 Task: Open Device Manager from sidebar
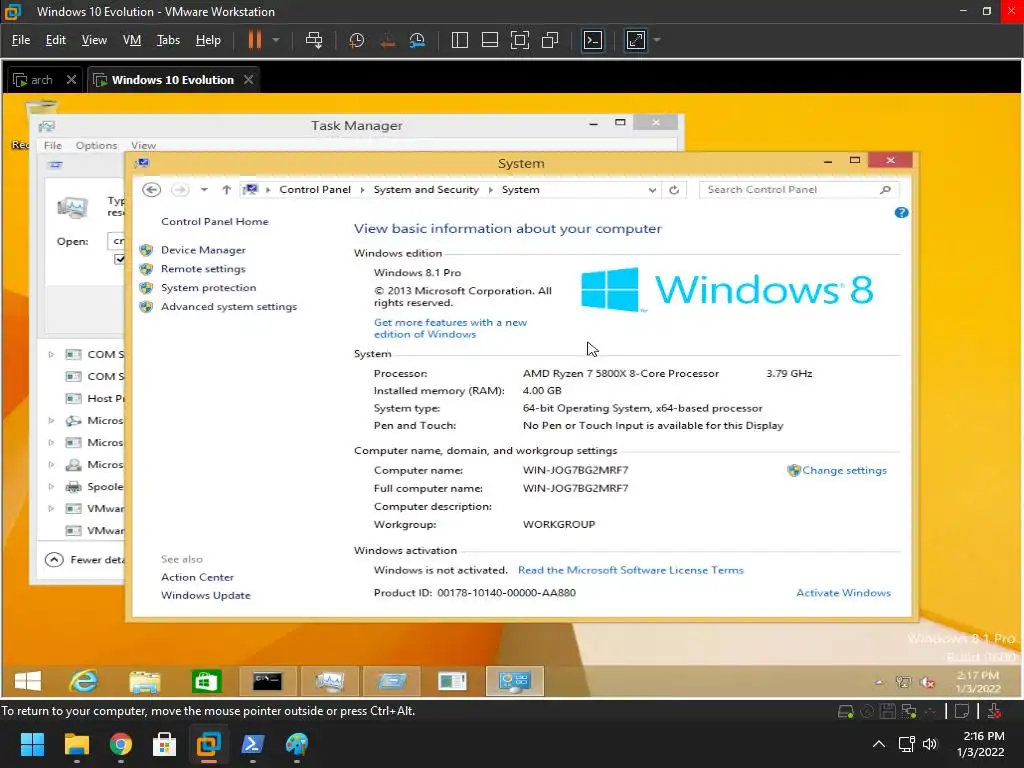(203, 250)
